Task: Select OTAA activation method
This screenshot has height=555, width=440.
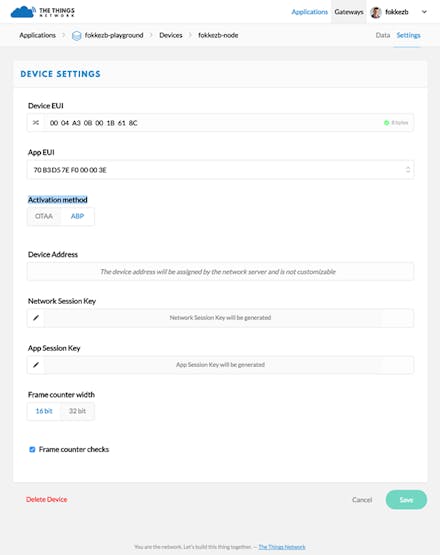Action: (x=44, y=216)
